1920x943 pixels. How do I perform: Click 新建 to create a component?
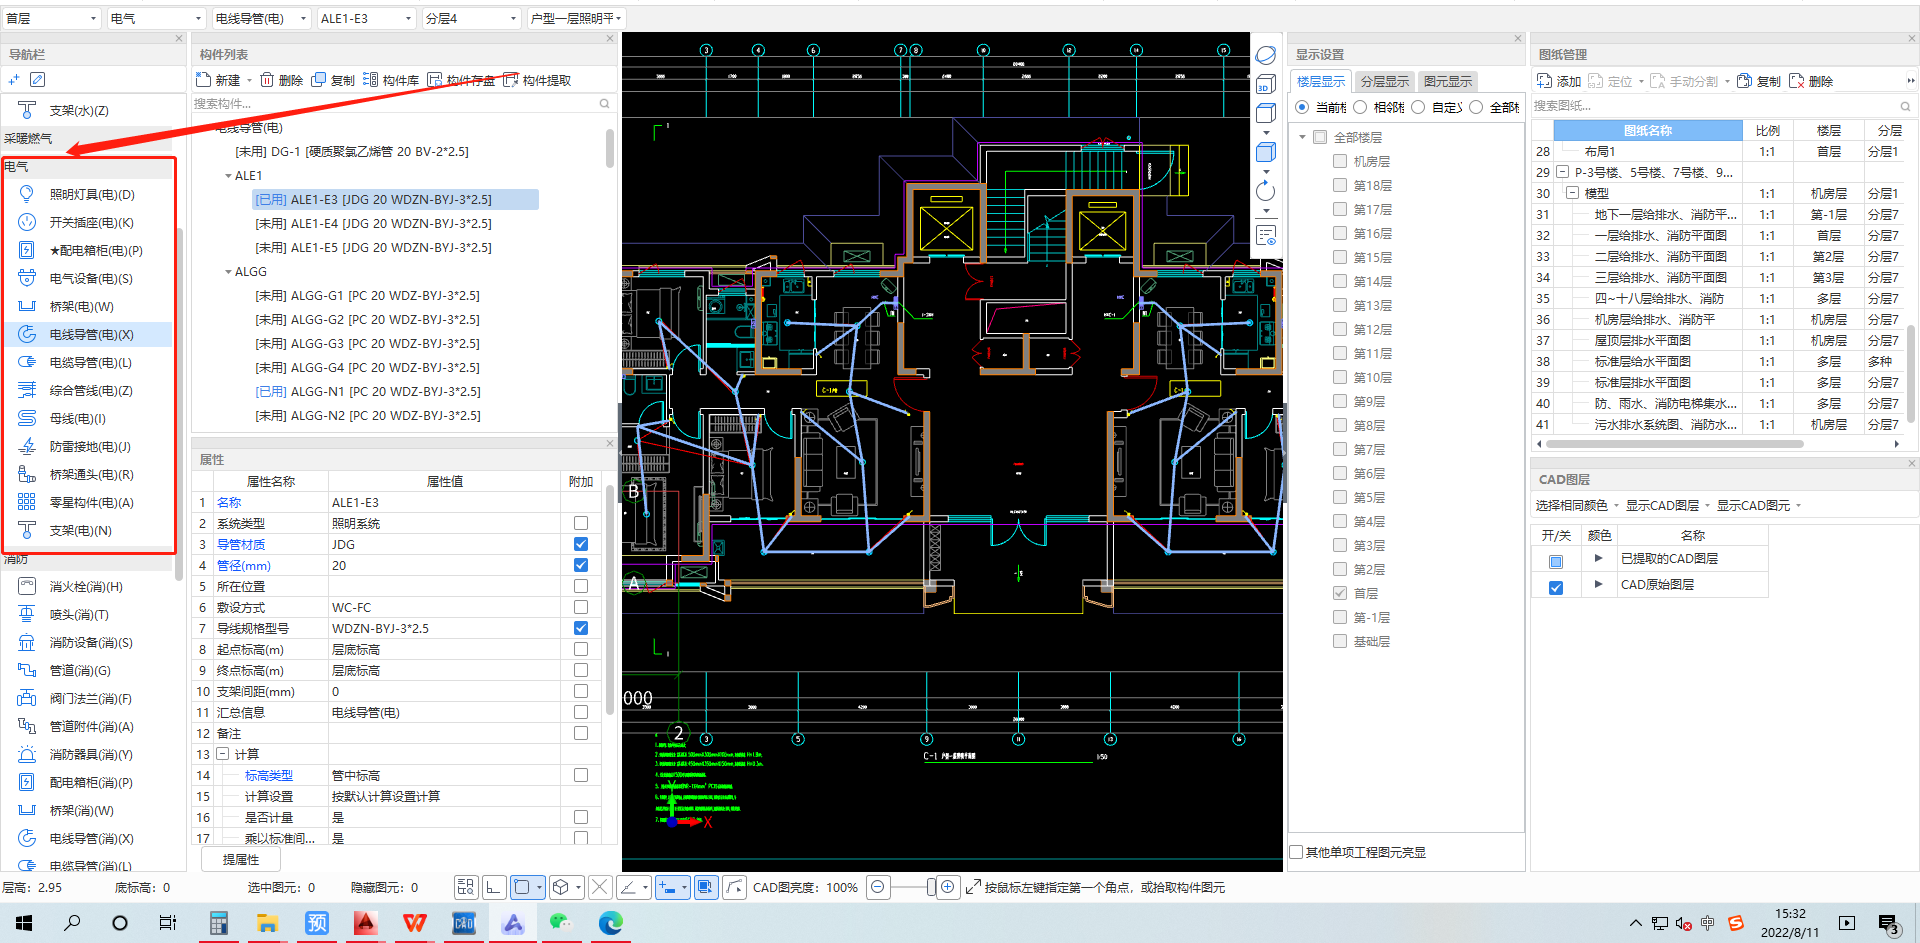coord(220,80)
